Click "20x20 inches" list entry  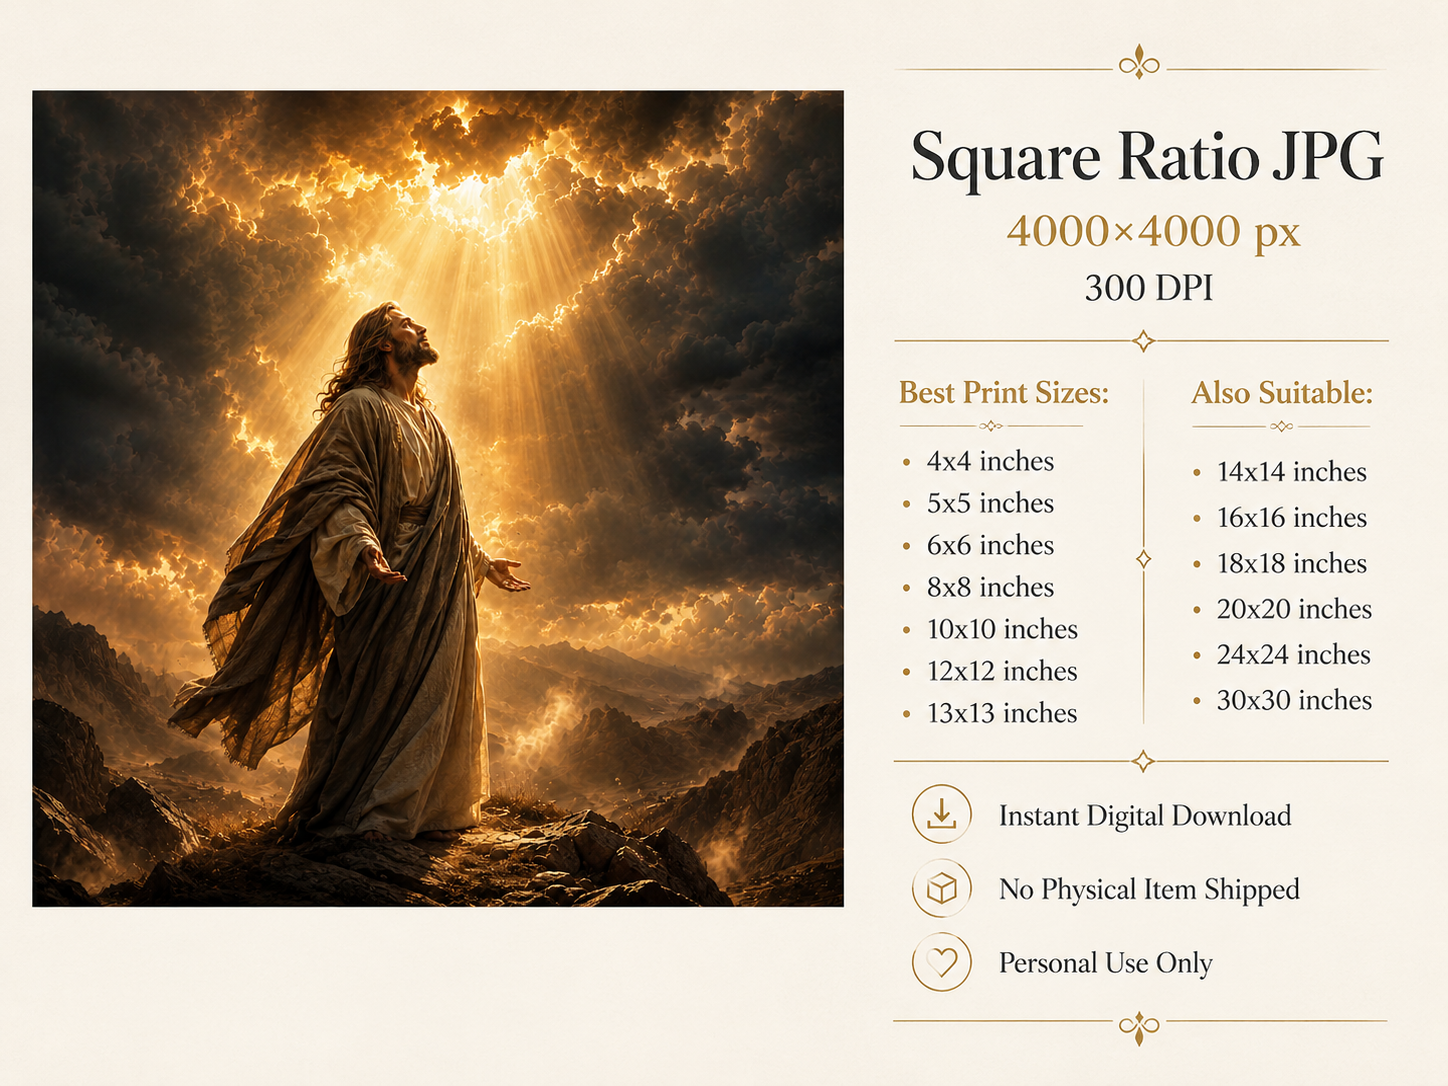[x=1294, y=609]
